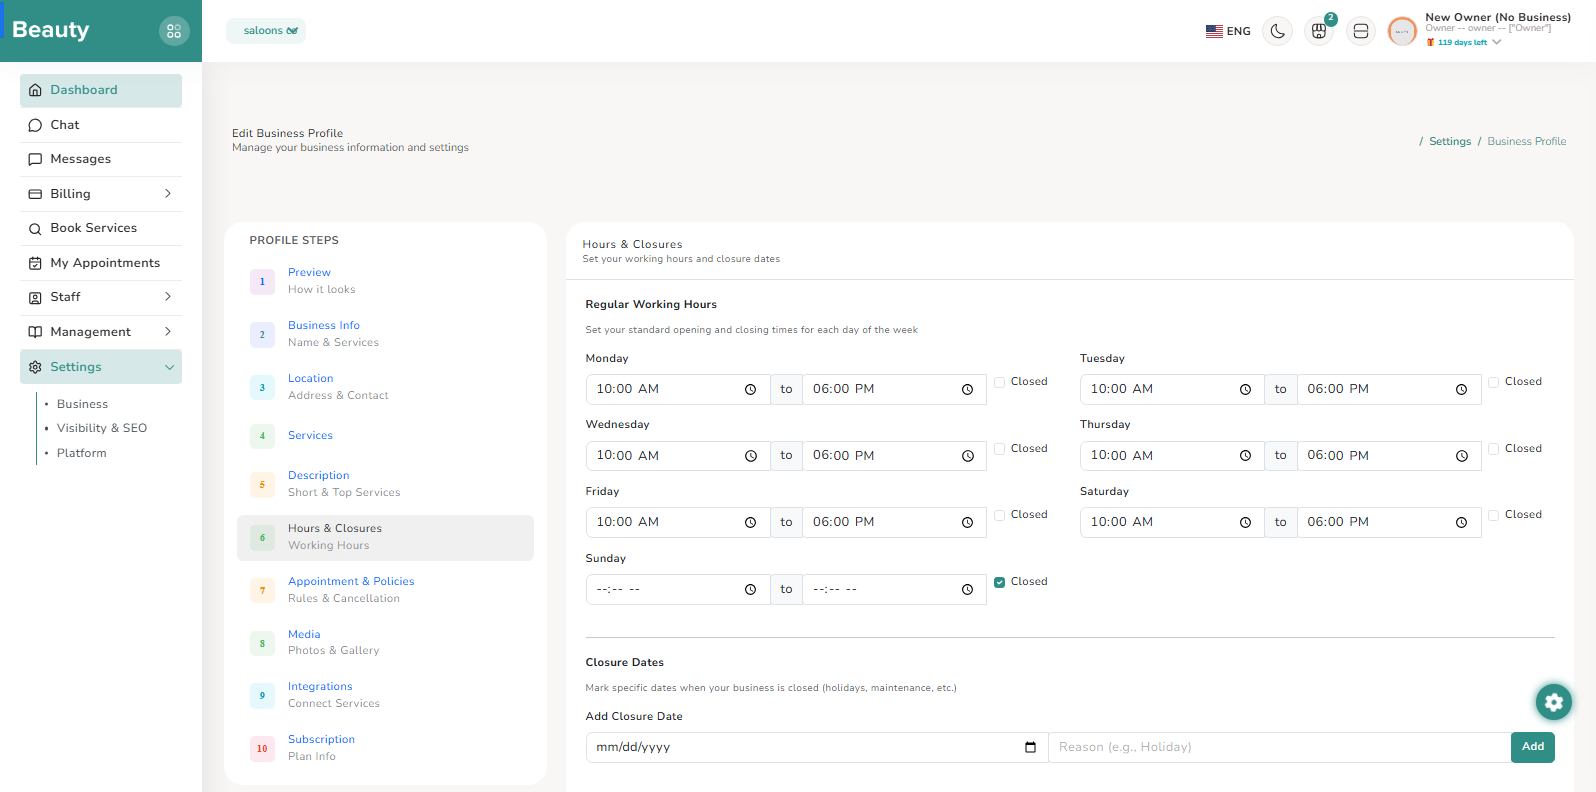This screenshot has width=1596, height=792.
Task: Open the ENG language selector
Action: point(1228,31)
